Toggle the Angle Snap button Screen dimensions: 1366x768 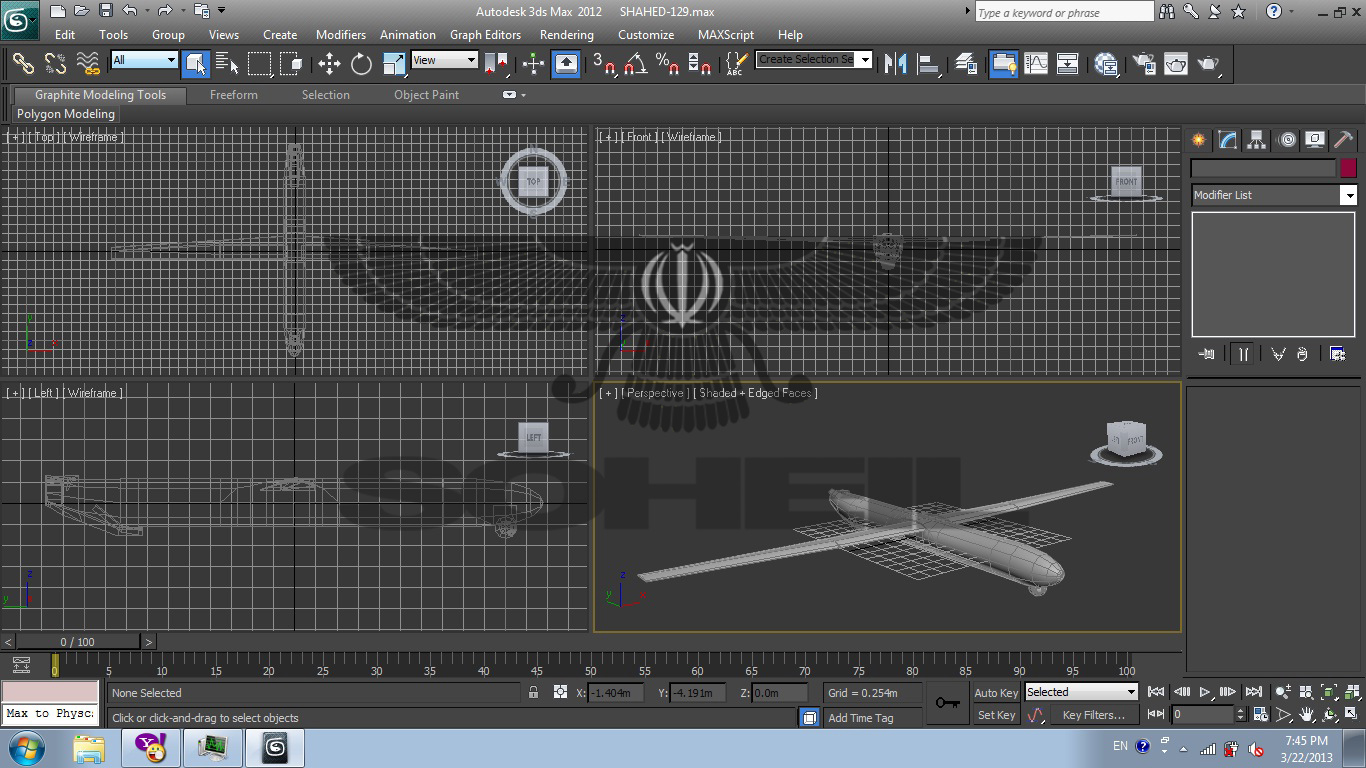635,64
